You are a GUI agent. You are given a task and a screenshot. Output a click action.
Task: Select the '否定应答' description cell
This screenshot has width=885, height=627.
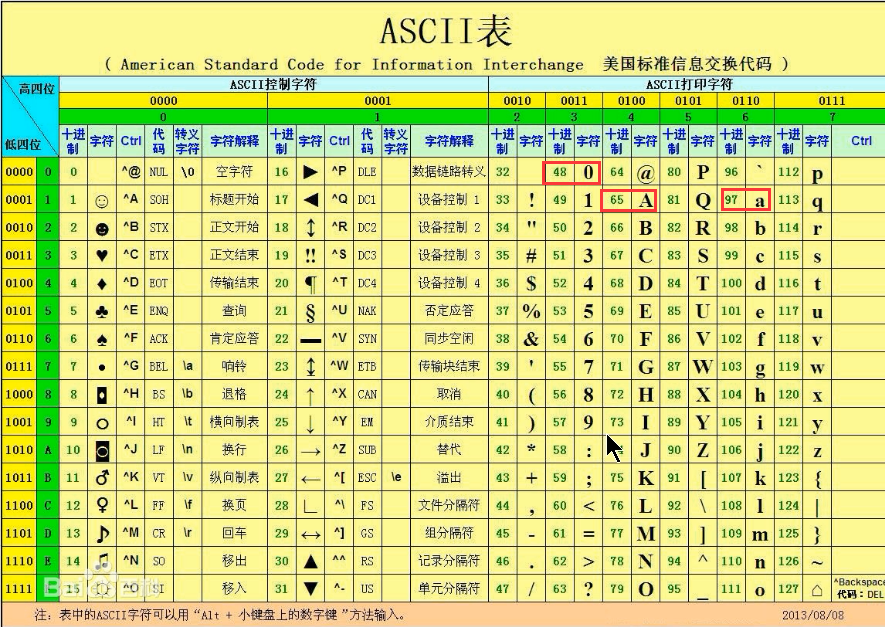coord(449,310)
